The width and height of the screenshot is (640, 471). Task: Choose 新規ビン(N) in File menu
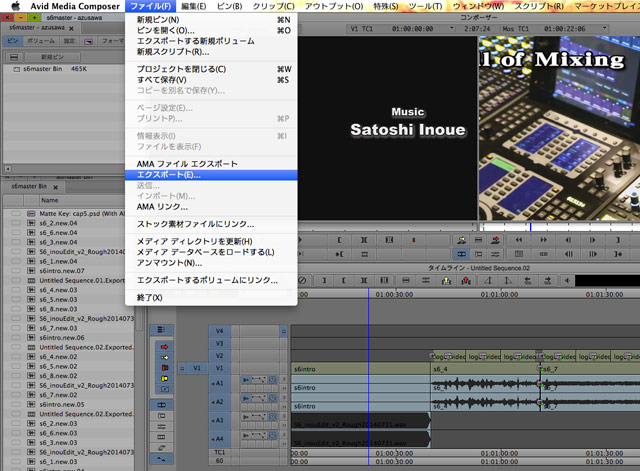[x=211, y=20]
